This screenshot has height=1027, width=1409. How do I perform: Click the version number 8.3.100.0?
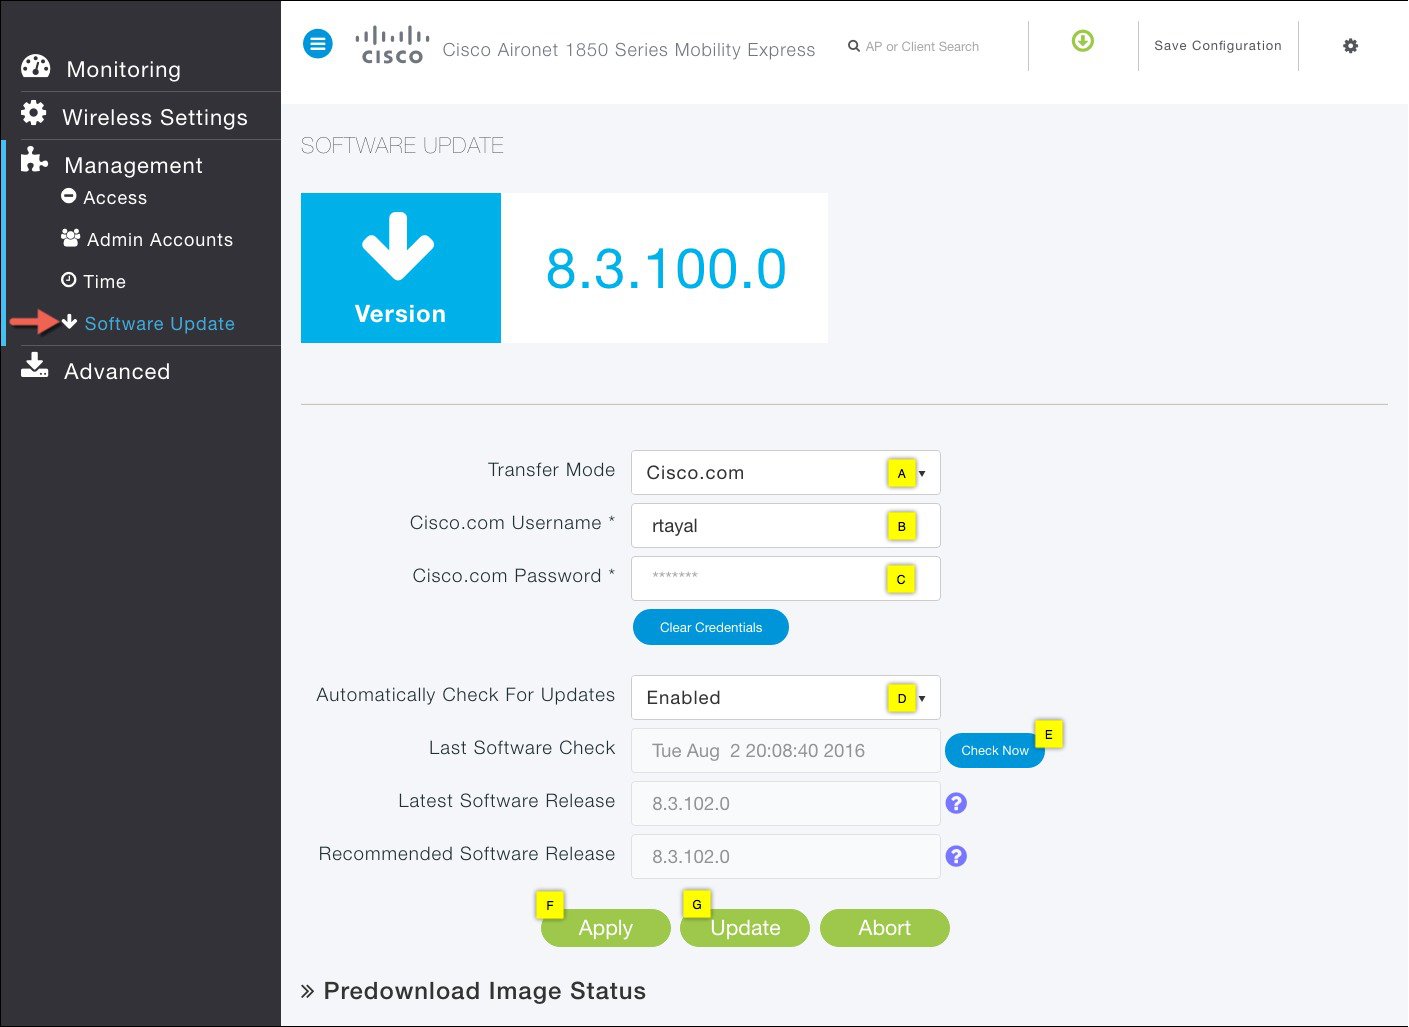(x=666, y=269)
